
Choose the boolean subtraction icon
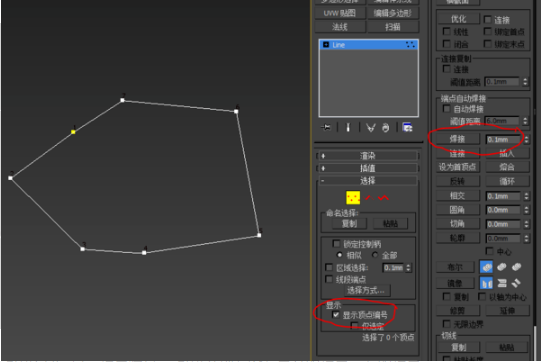[x=502, y=267]
